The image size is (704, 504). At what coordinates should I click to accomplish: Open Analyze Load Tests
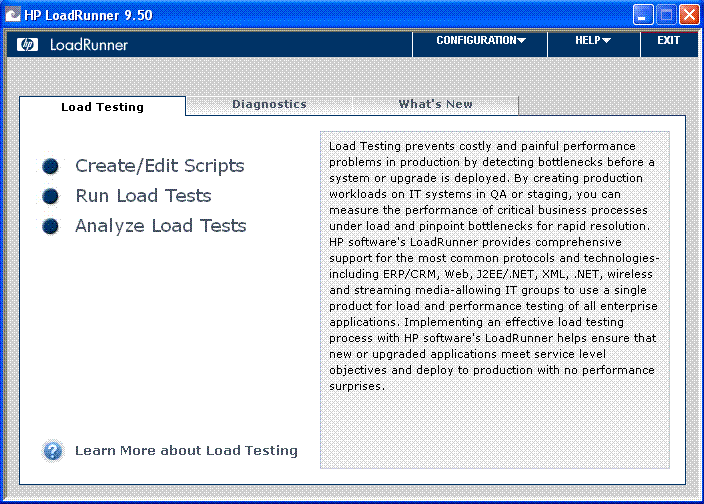pyautogui.click(x=160, y=226)
